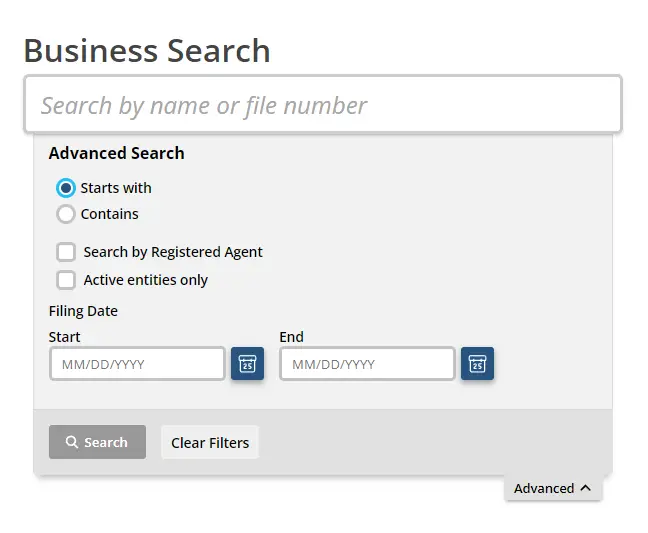Click the Active entities only label
Image resolution: width=648 pixels, height=533 pixels.
tap(145, 280)
